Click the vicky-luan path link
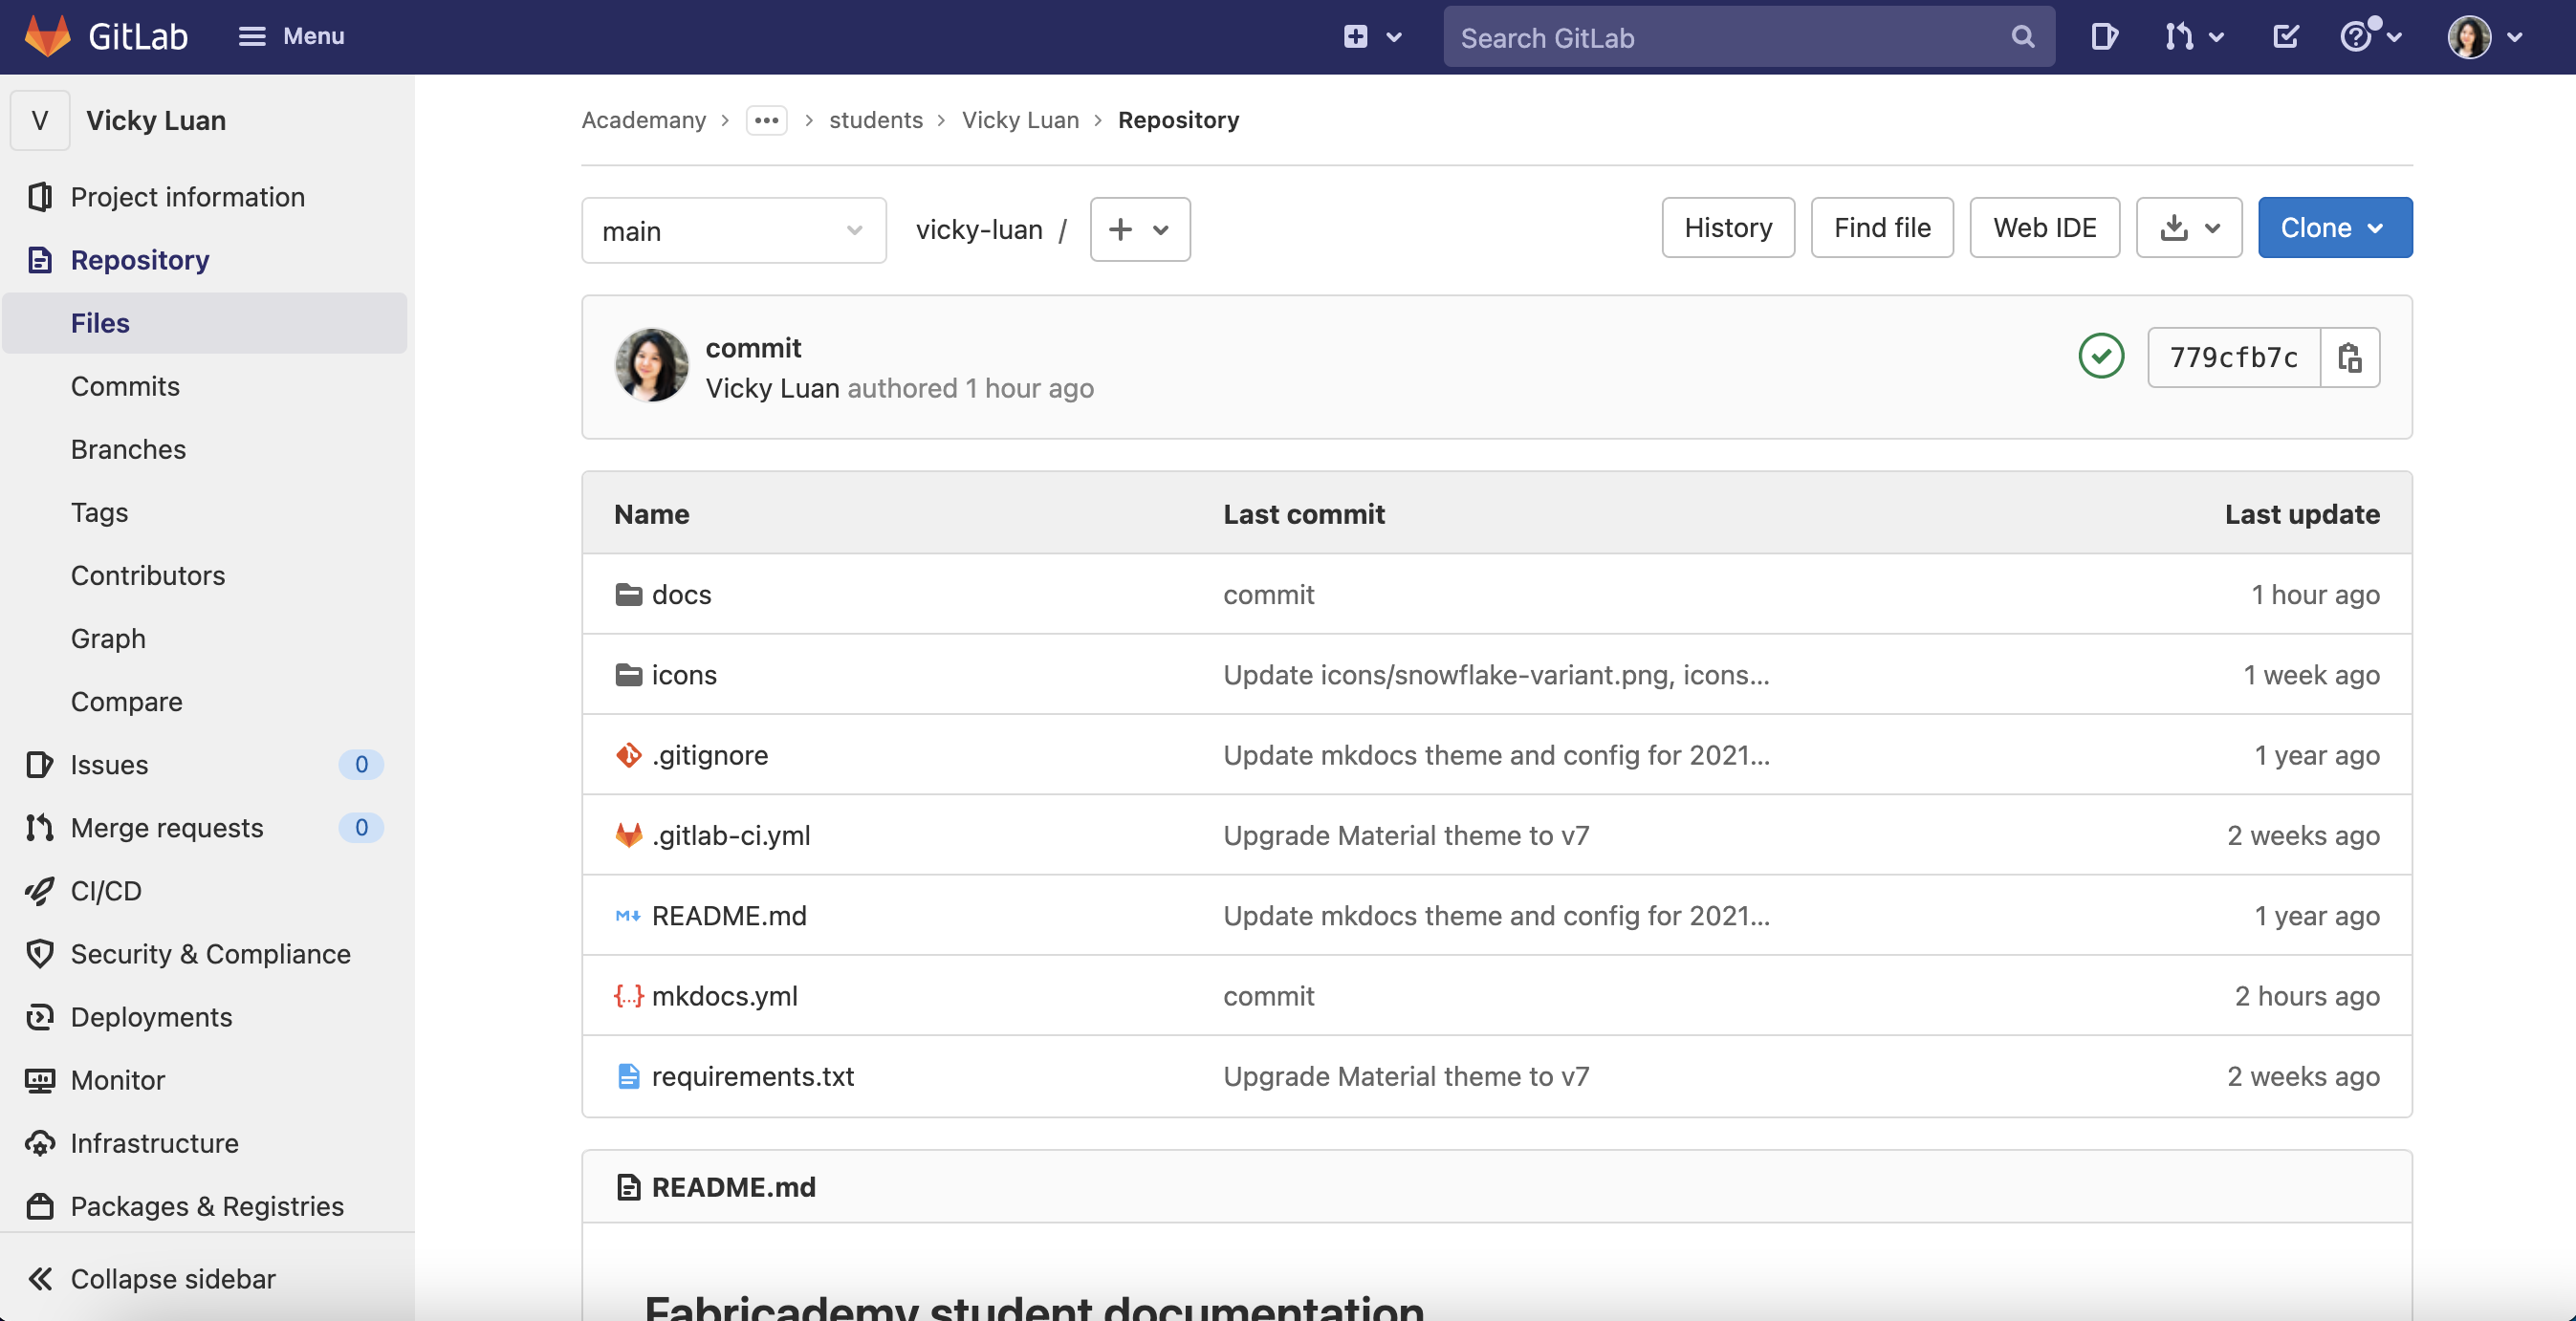This screenshot has width=2576, height=1321. 979,230
